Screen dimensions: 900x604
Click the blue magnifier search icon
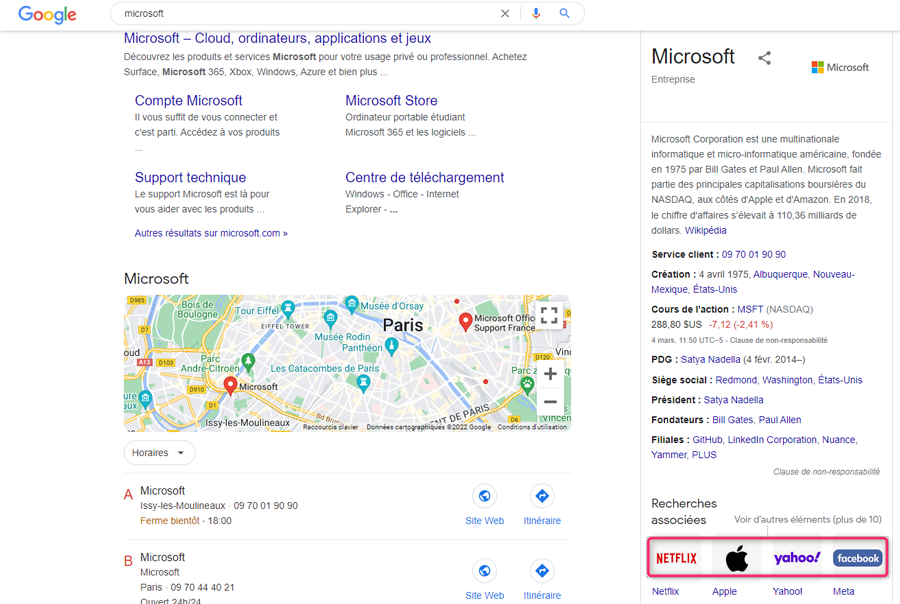pos(565,13)
